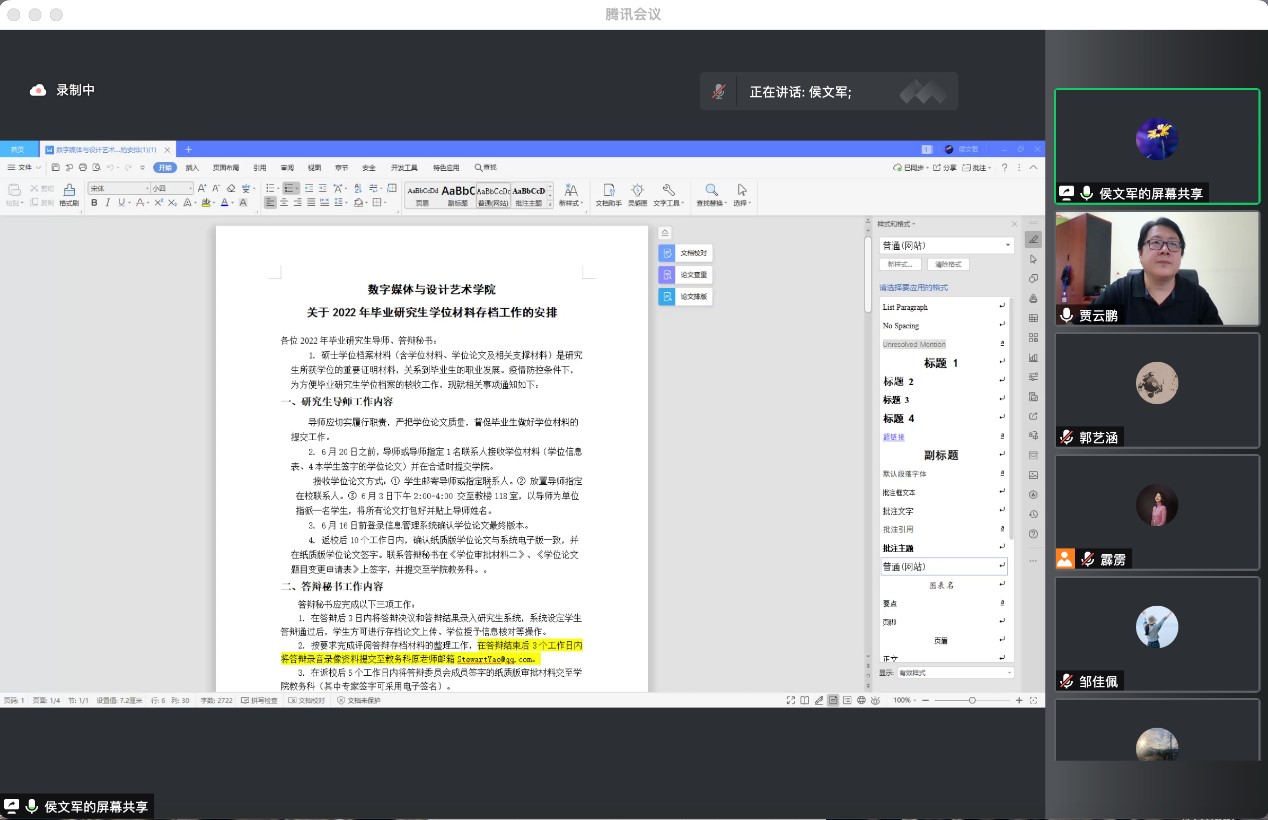This screenshot has width=1268, height=820.
Task: Open the 插入 ribbon tab
Action: 192,167
